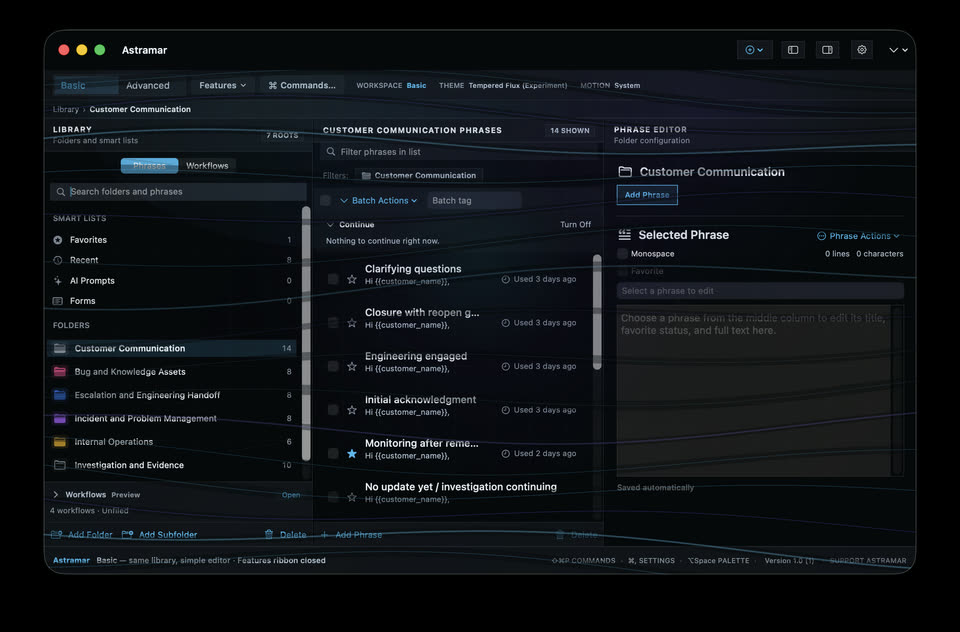Viewport: 960px width, 632px height.
Task: Check the Engineering engaged checkbox
Action: [x=333, y=366]
